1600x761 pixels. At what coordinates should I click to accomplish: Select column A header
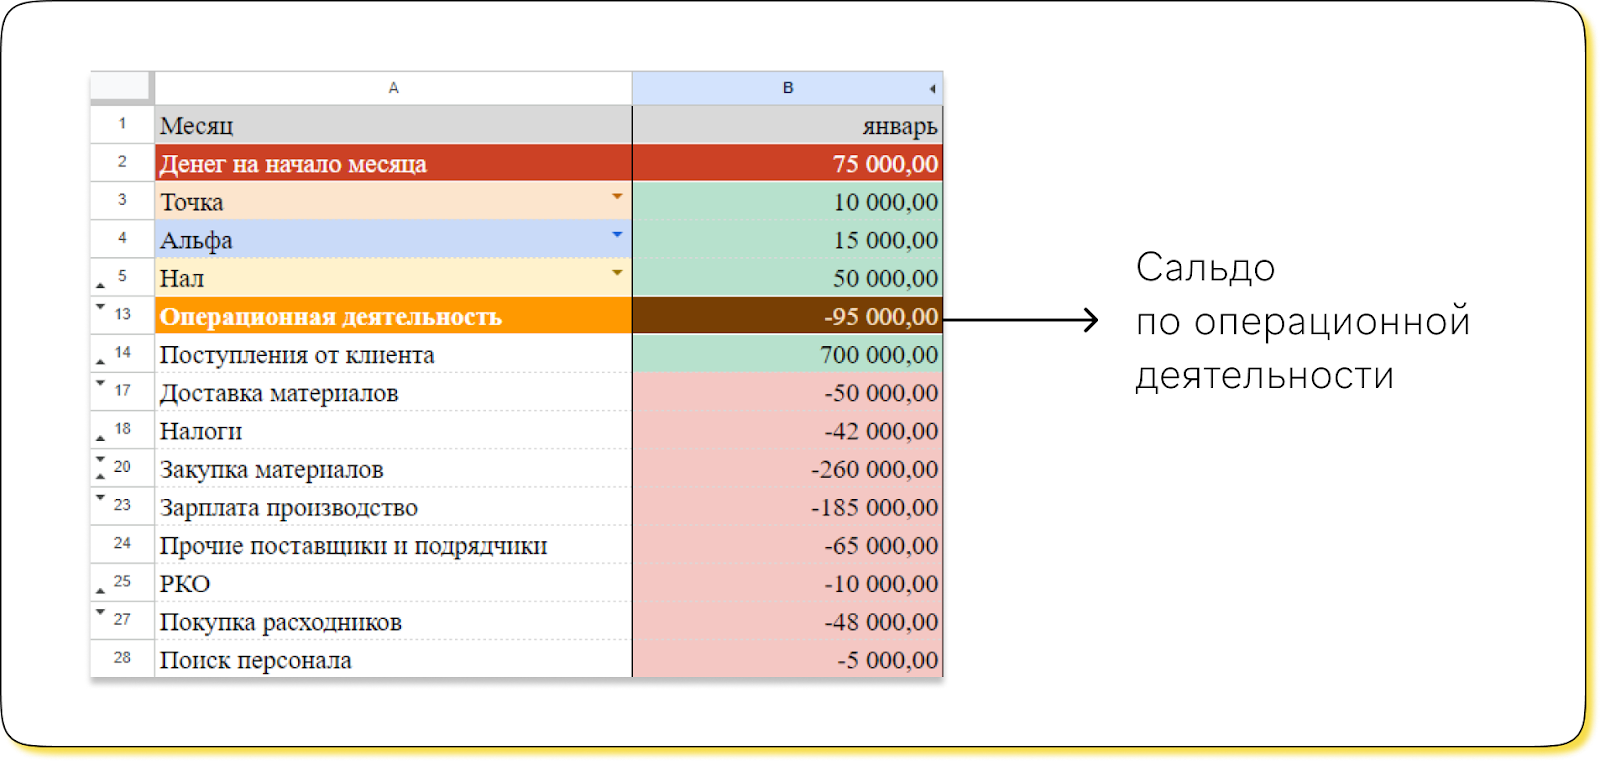(x=393, y=88)
